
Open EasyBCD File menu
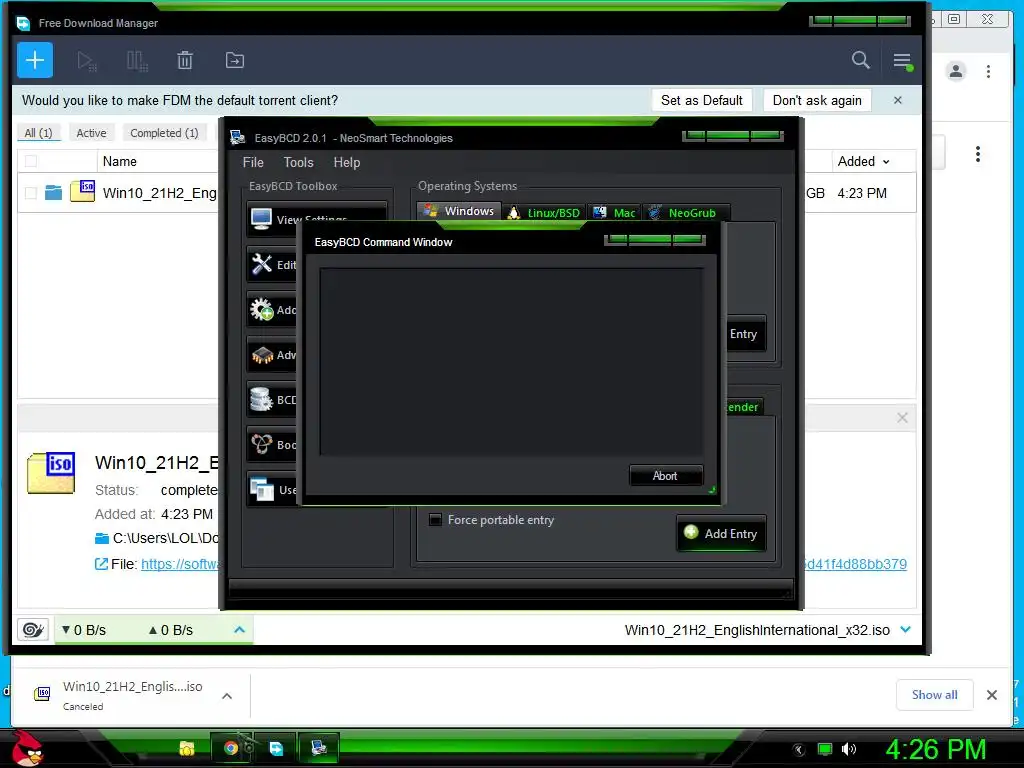253,162
